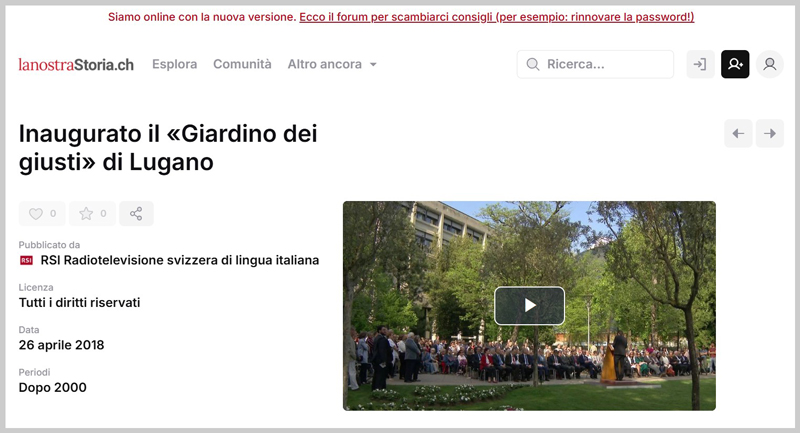Go to lanostraStoria.ch home logo
This screenshot has height=433, width=800.
point(76,65)
